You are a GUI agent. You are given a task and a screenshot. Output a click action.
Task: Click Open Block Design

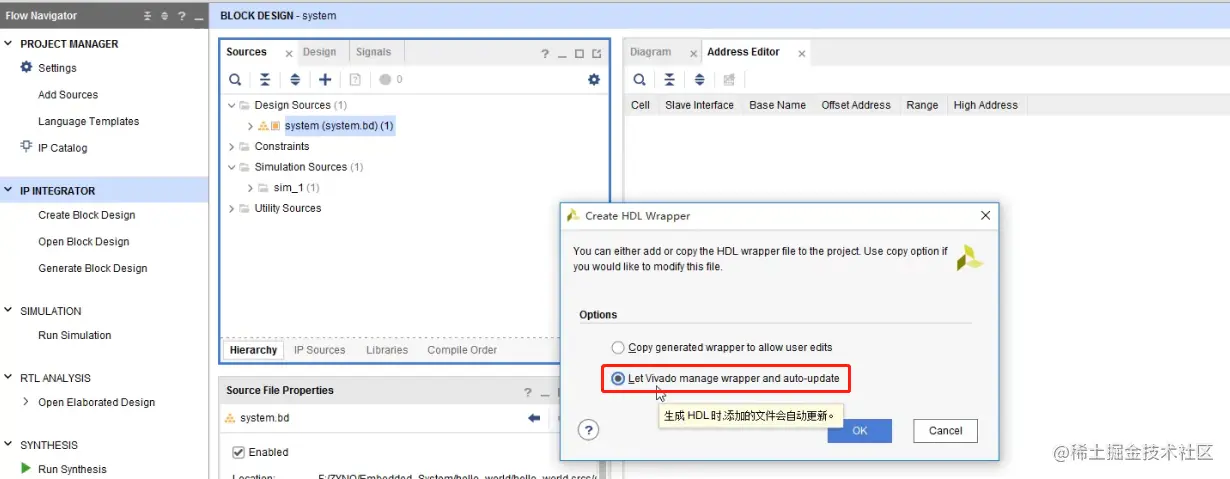tap(84, 242)
